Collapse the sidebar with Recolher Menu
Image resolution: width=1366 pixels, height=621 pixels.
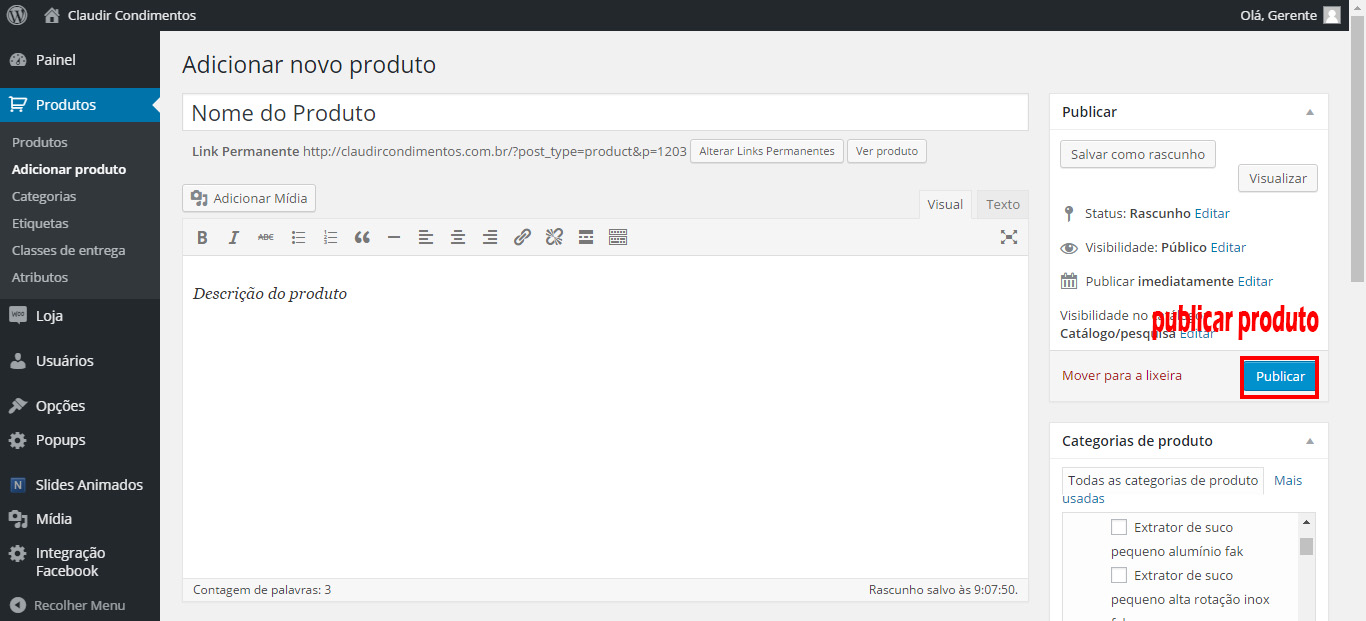tap(67, 605)
